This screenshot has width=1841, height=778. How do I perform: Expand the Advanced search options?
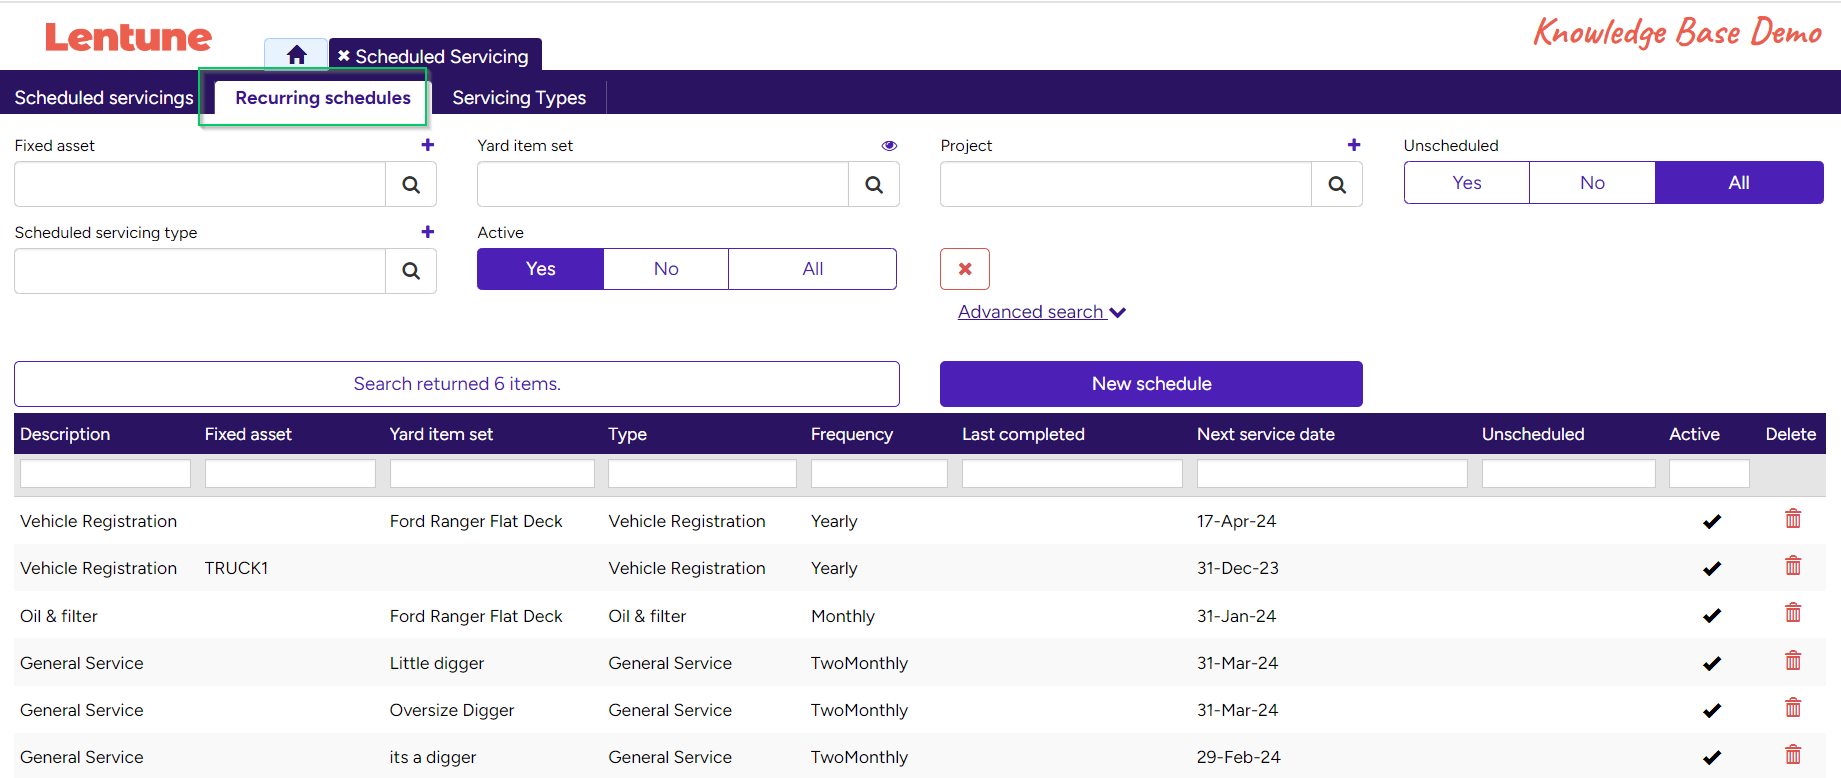1042,312
